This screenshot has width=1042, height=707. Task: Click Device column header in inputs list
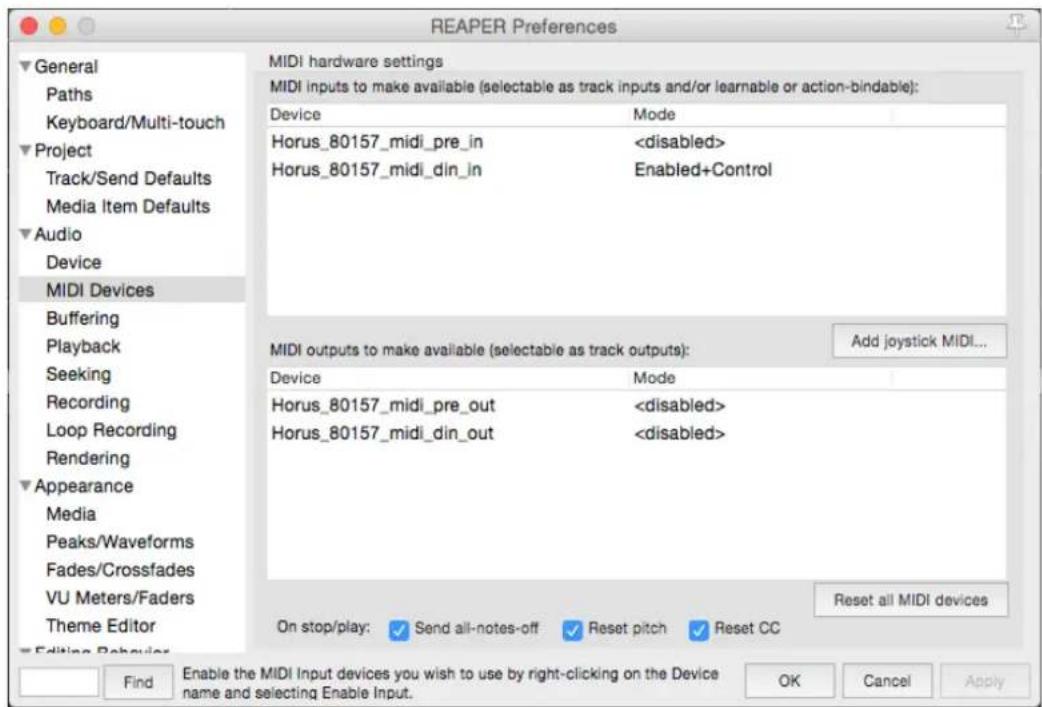point(449,114)
